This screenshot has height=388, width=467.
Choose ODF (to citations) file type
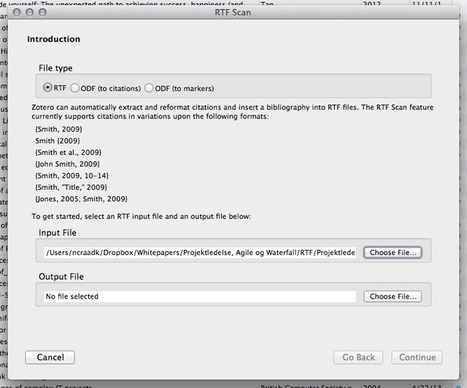click(75, 88)
